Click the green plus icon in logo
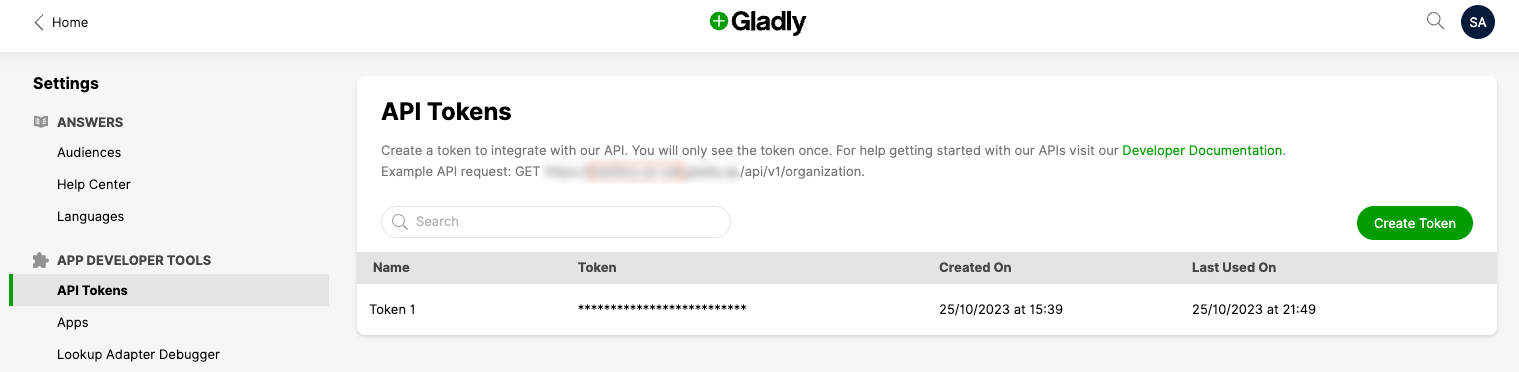The height and width of the screenshot is (372, 1519). pyautogui.click(x=718, y=22)
